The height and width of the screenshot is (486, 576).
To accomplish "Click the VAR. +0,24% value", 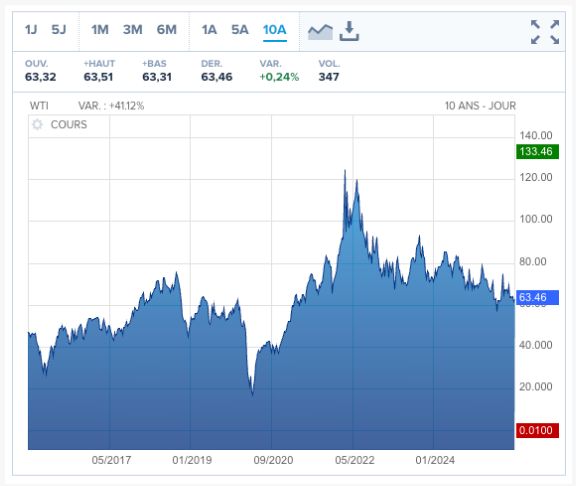I will [279, 77].
